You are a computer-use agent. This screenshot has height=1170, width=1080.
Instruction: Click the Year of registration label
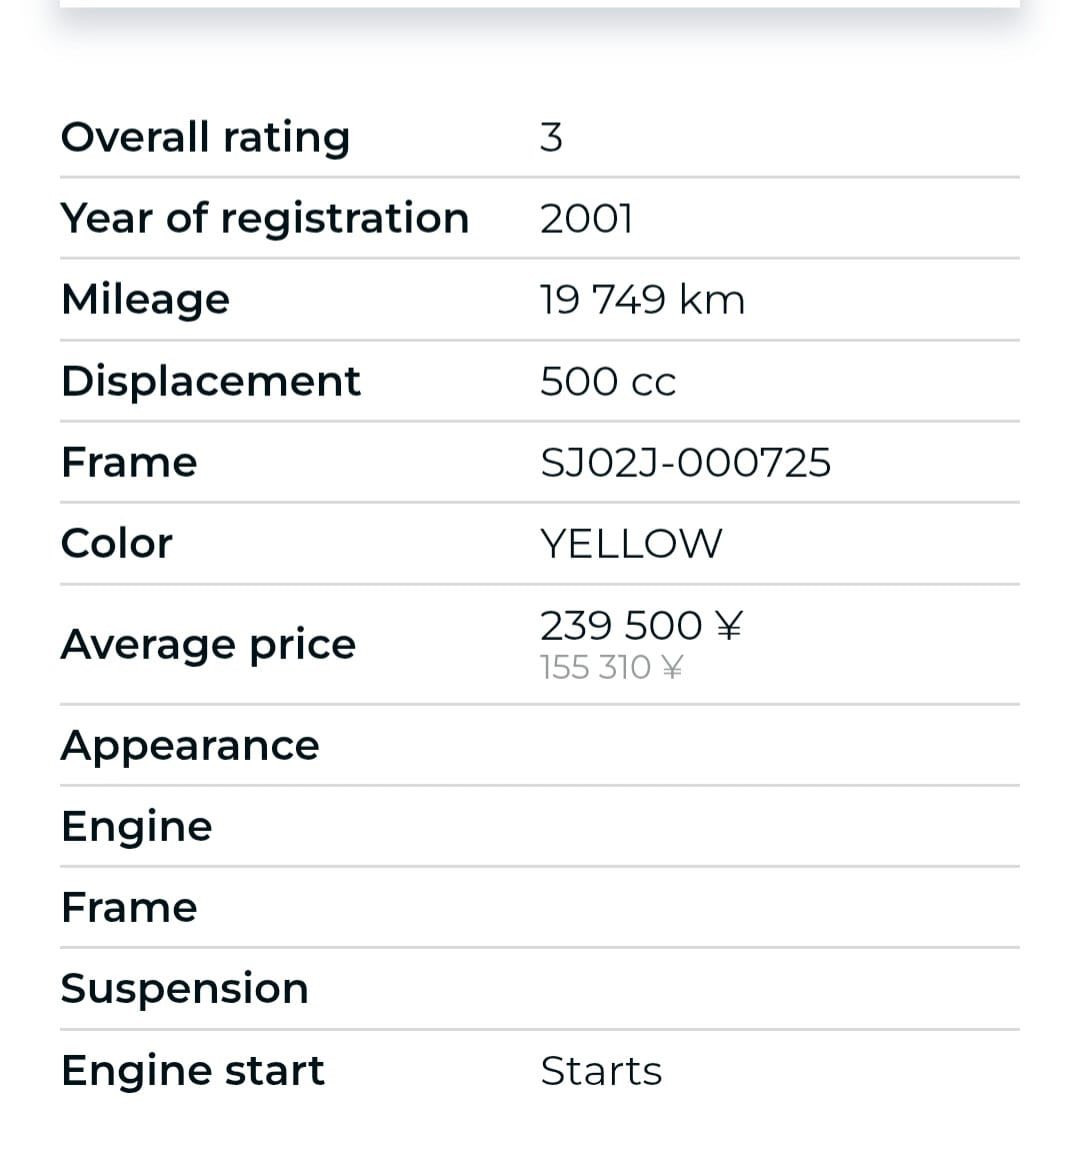(264, 218)
